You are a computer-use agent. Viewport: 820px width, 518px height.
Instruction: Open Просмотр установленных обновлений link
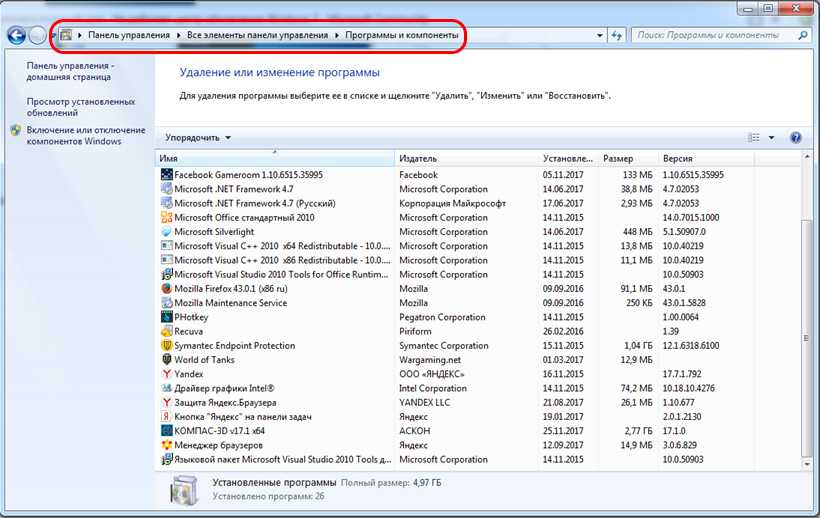point(81,107)
